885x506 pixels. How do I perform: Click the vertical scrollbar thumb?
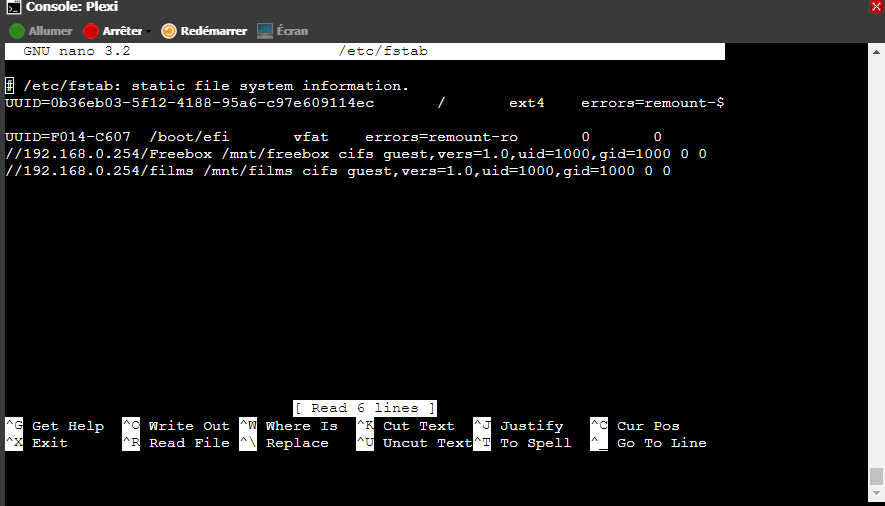[x=876, y=476]
